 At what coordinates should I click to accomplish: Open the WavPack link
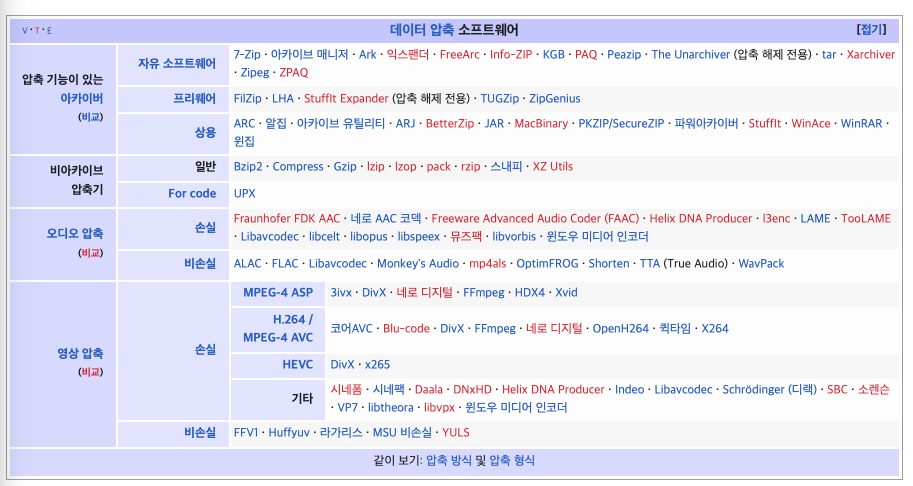[761, 264]
